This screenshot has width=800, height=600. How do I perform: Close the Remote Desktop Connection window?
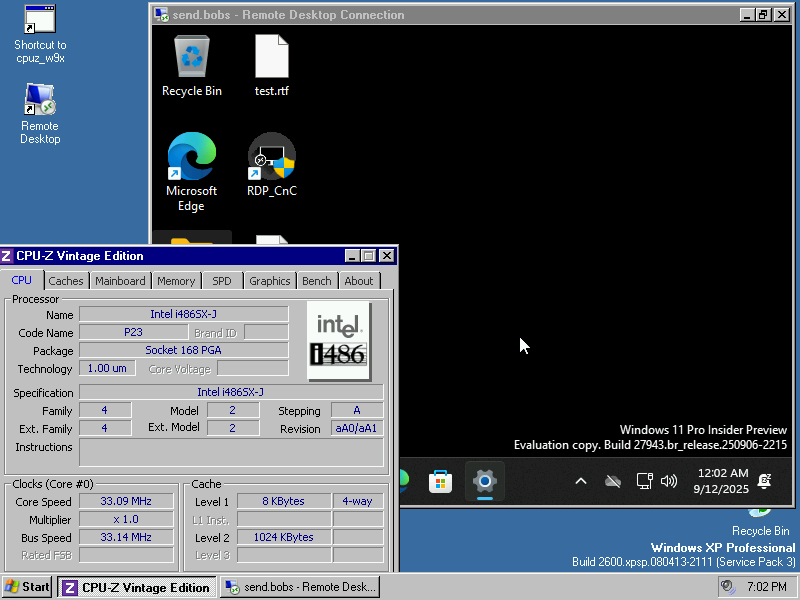pyautogui.click(x=782, y=15)
